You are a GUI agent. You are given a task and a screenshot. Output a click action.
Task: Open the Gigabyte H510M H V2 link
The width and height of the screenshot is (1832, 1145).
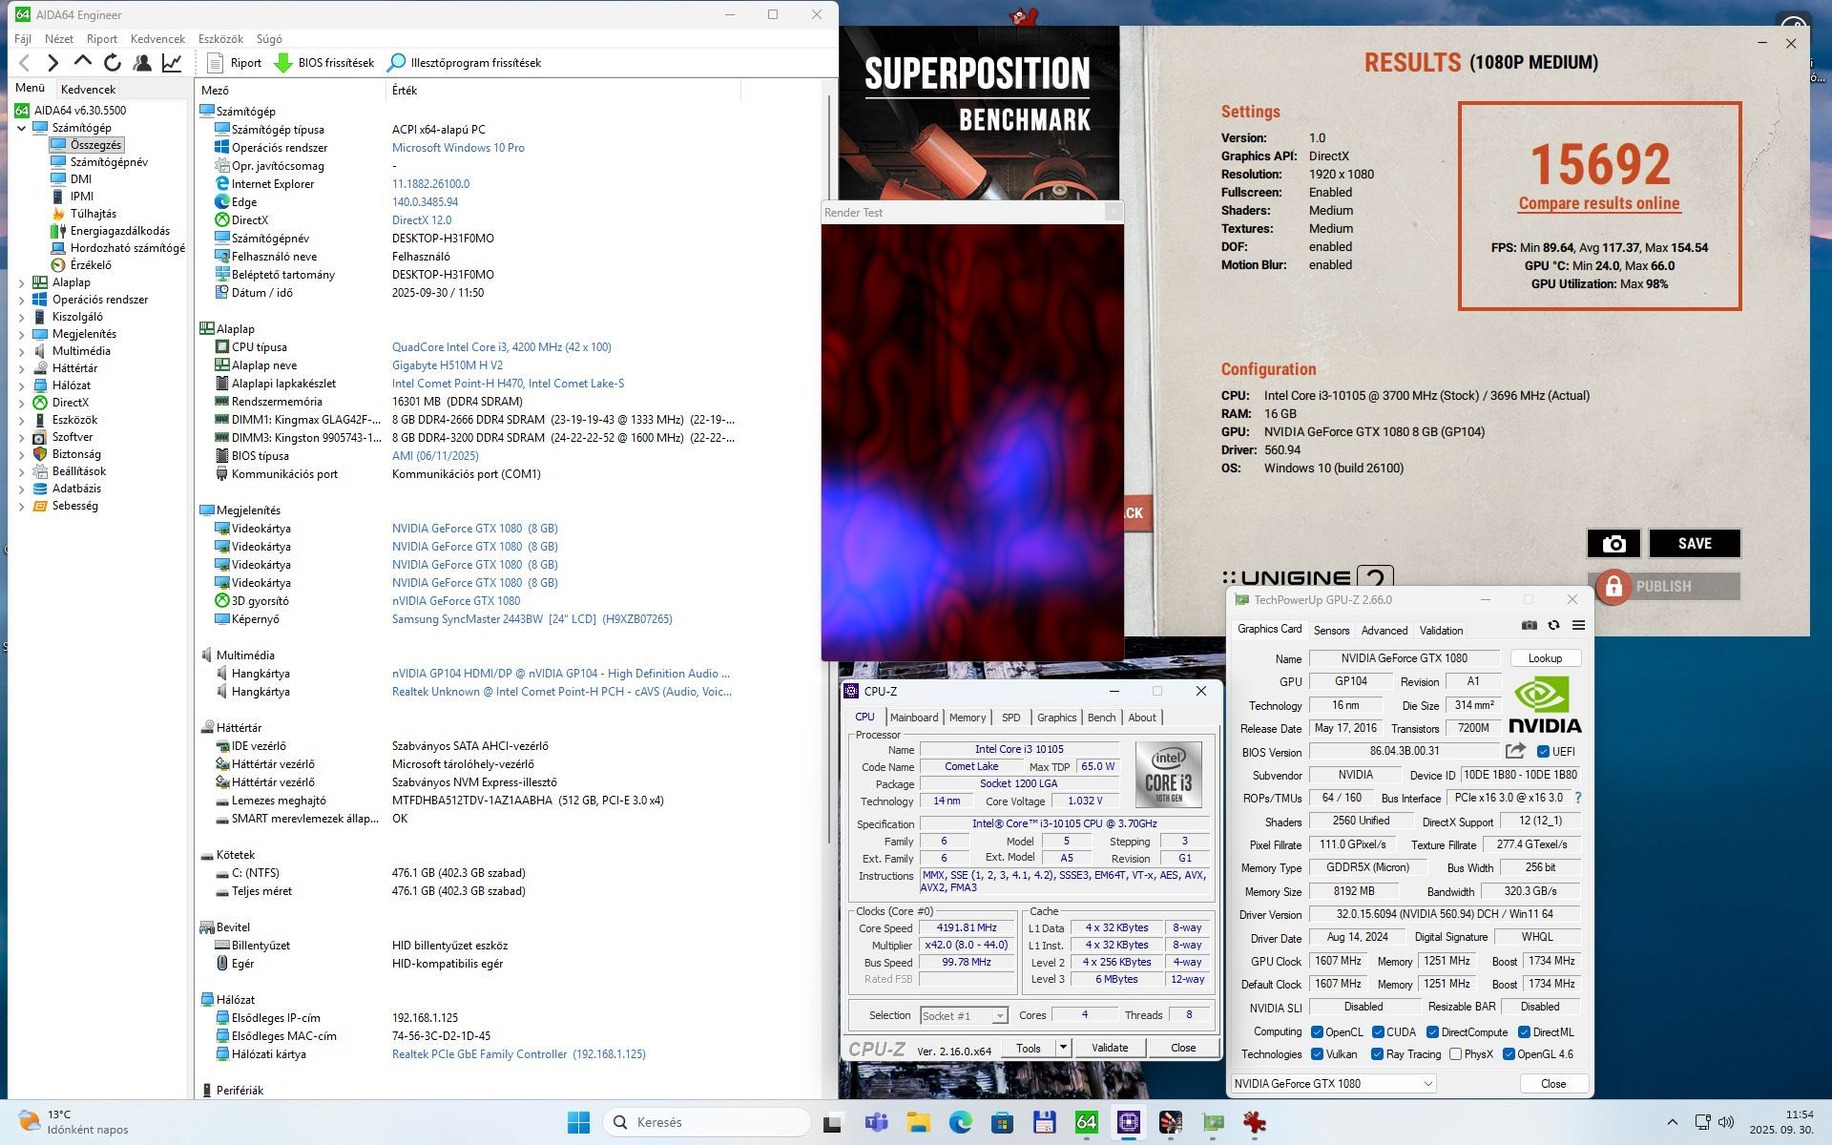coord(447,365)
